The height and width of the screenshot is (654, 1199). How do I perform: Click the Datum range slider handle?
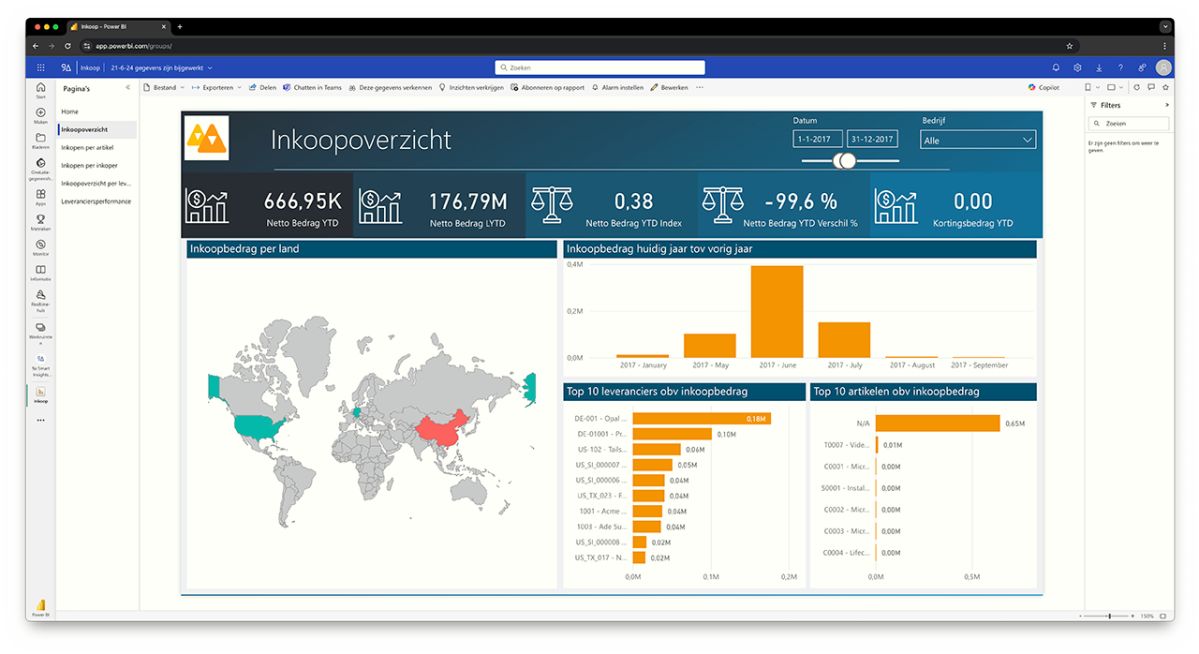846,161
